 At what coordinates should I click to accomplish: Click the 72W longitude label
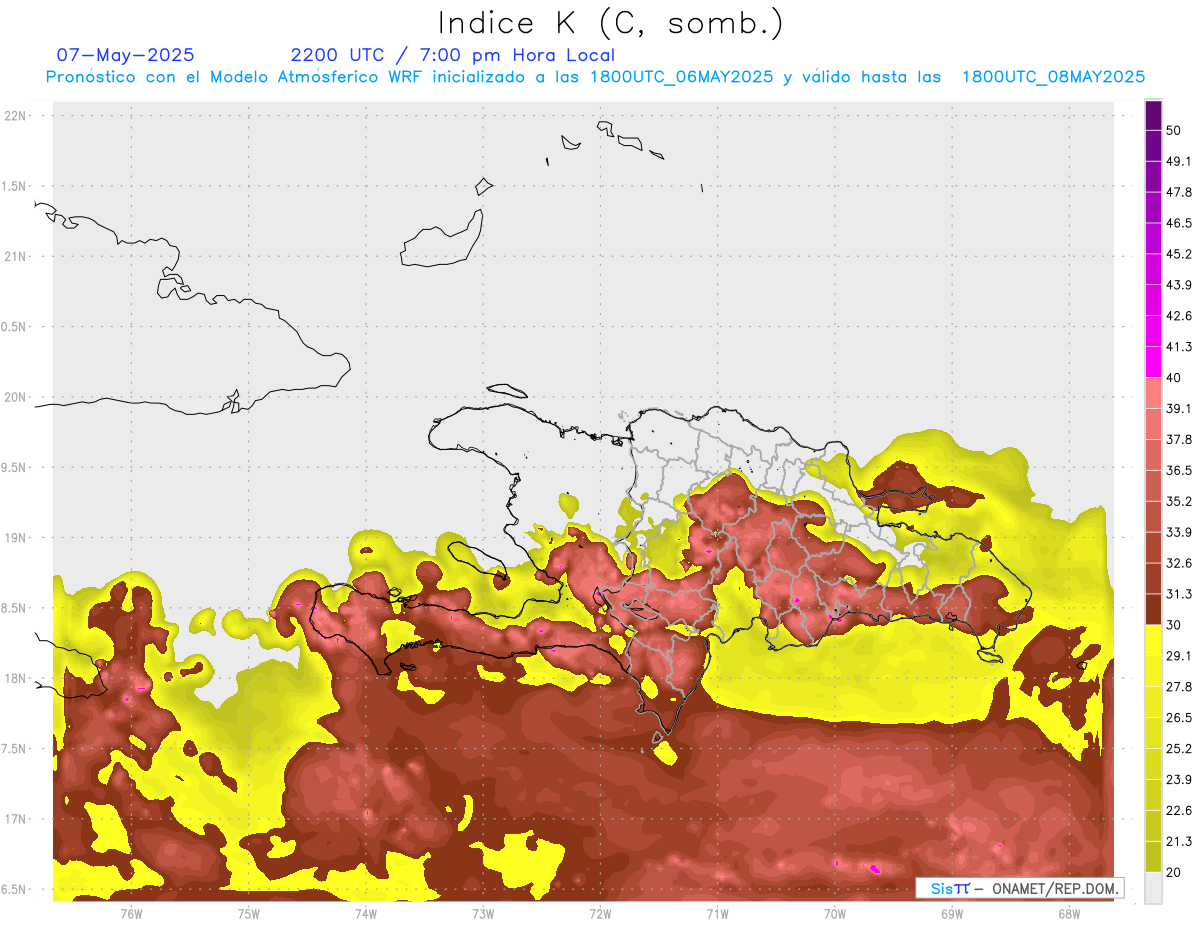tap(600, 913)
